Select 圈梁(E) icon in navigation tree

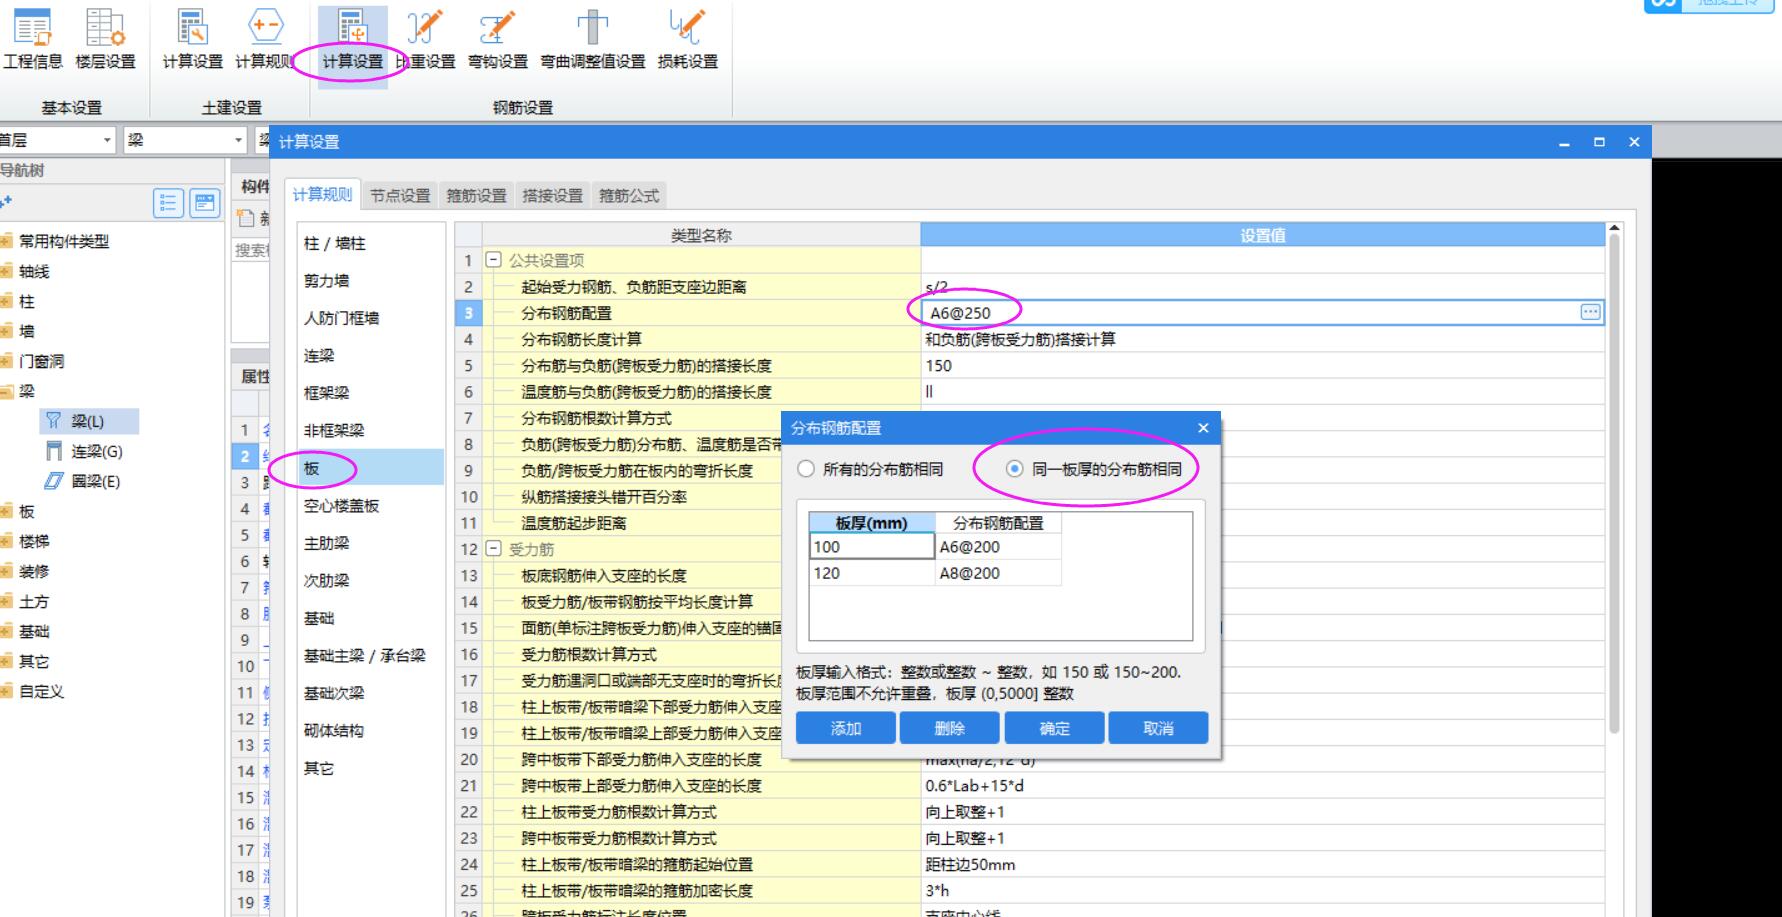point(54,481)
